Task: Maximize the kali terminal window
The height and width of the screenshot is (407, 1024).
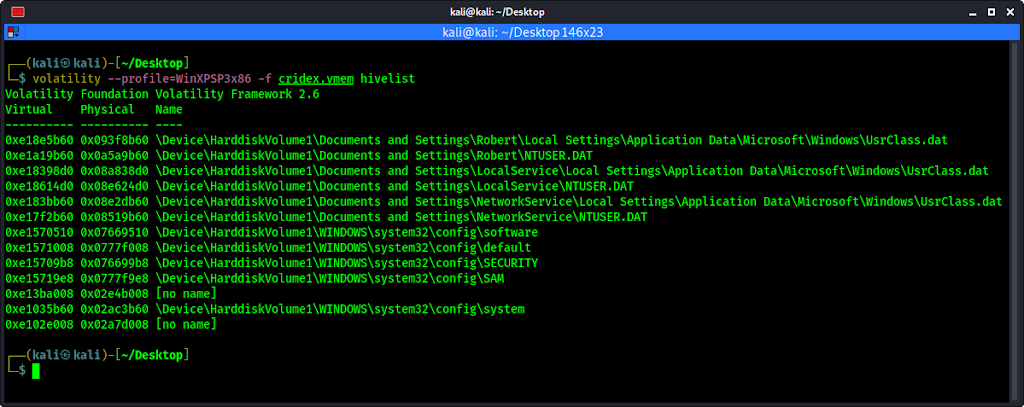Action: pos(991,12)
